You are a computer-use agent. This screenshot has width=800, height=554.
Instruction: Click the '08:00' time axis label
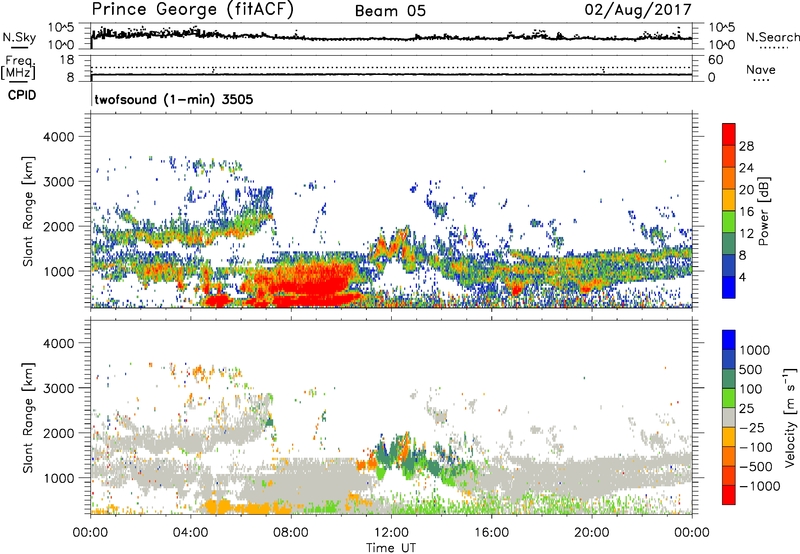[291, 533]
